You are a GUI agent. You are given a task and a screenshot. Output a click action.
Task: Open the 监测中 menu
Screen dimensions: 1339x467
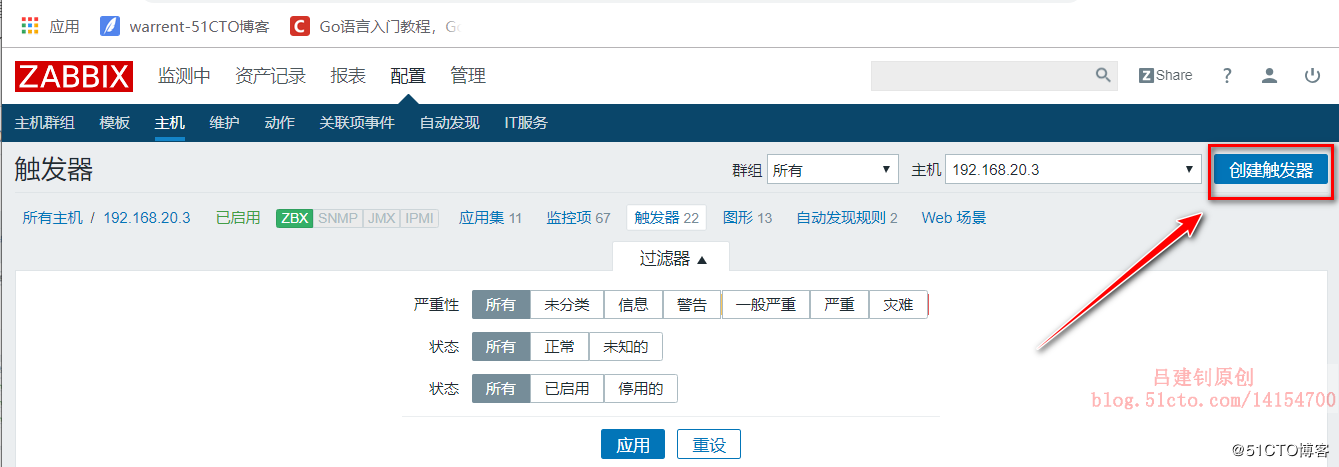(184, 76)
